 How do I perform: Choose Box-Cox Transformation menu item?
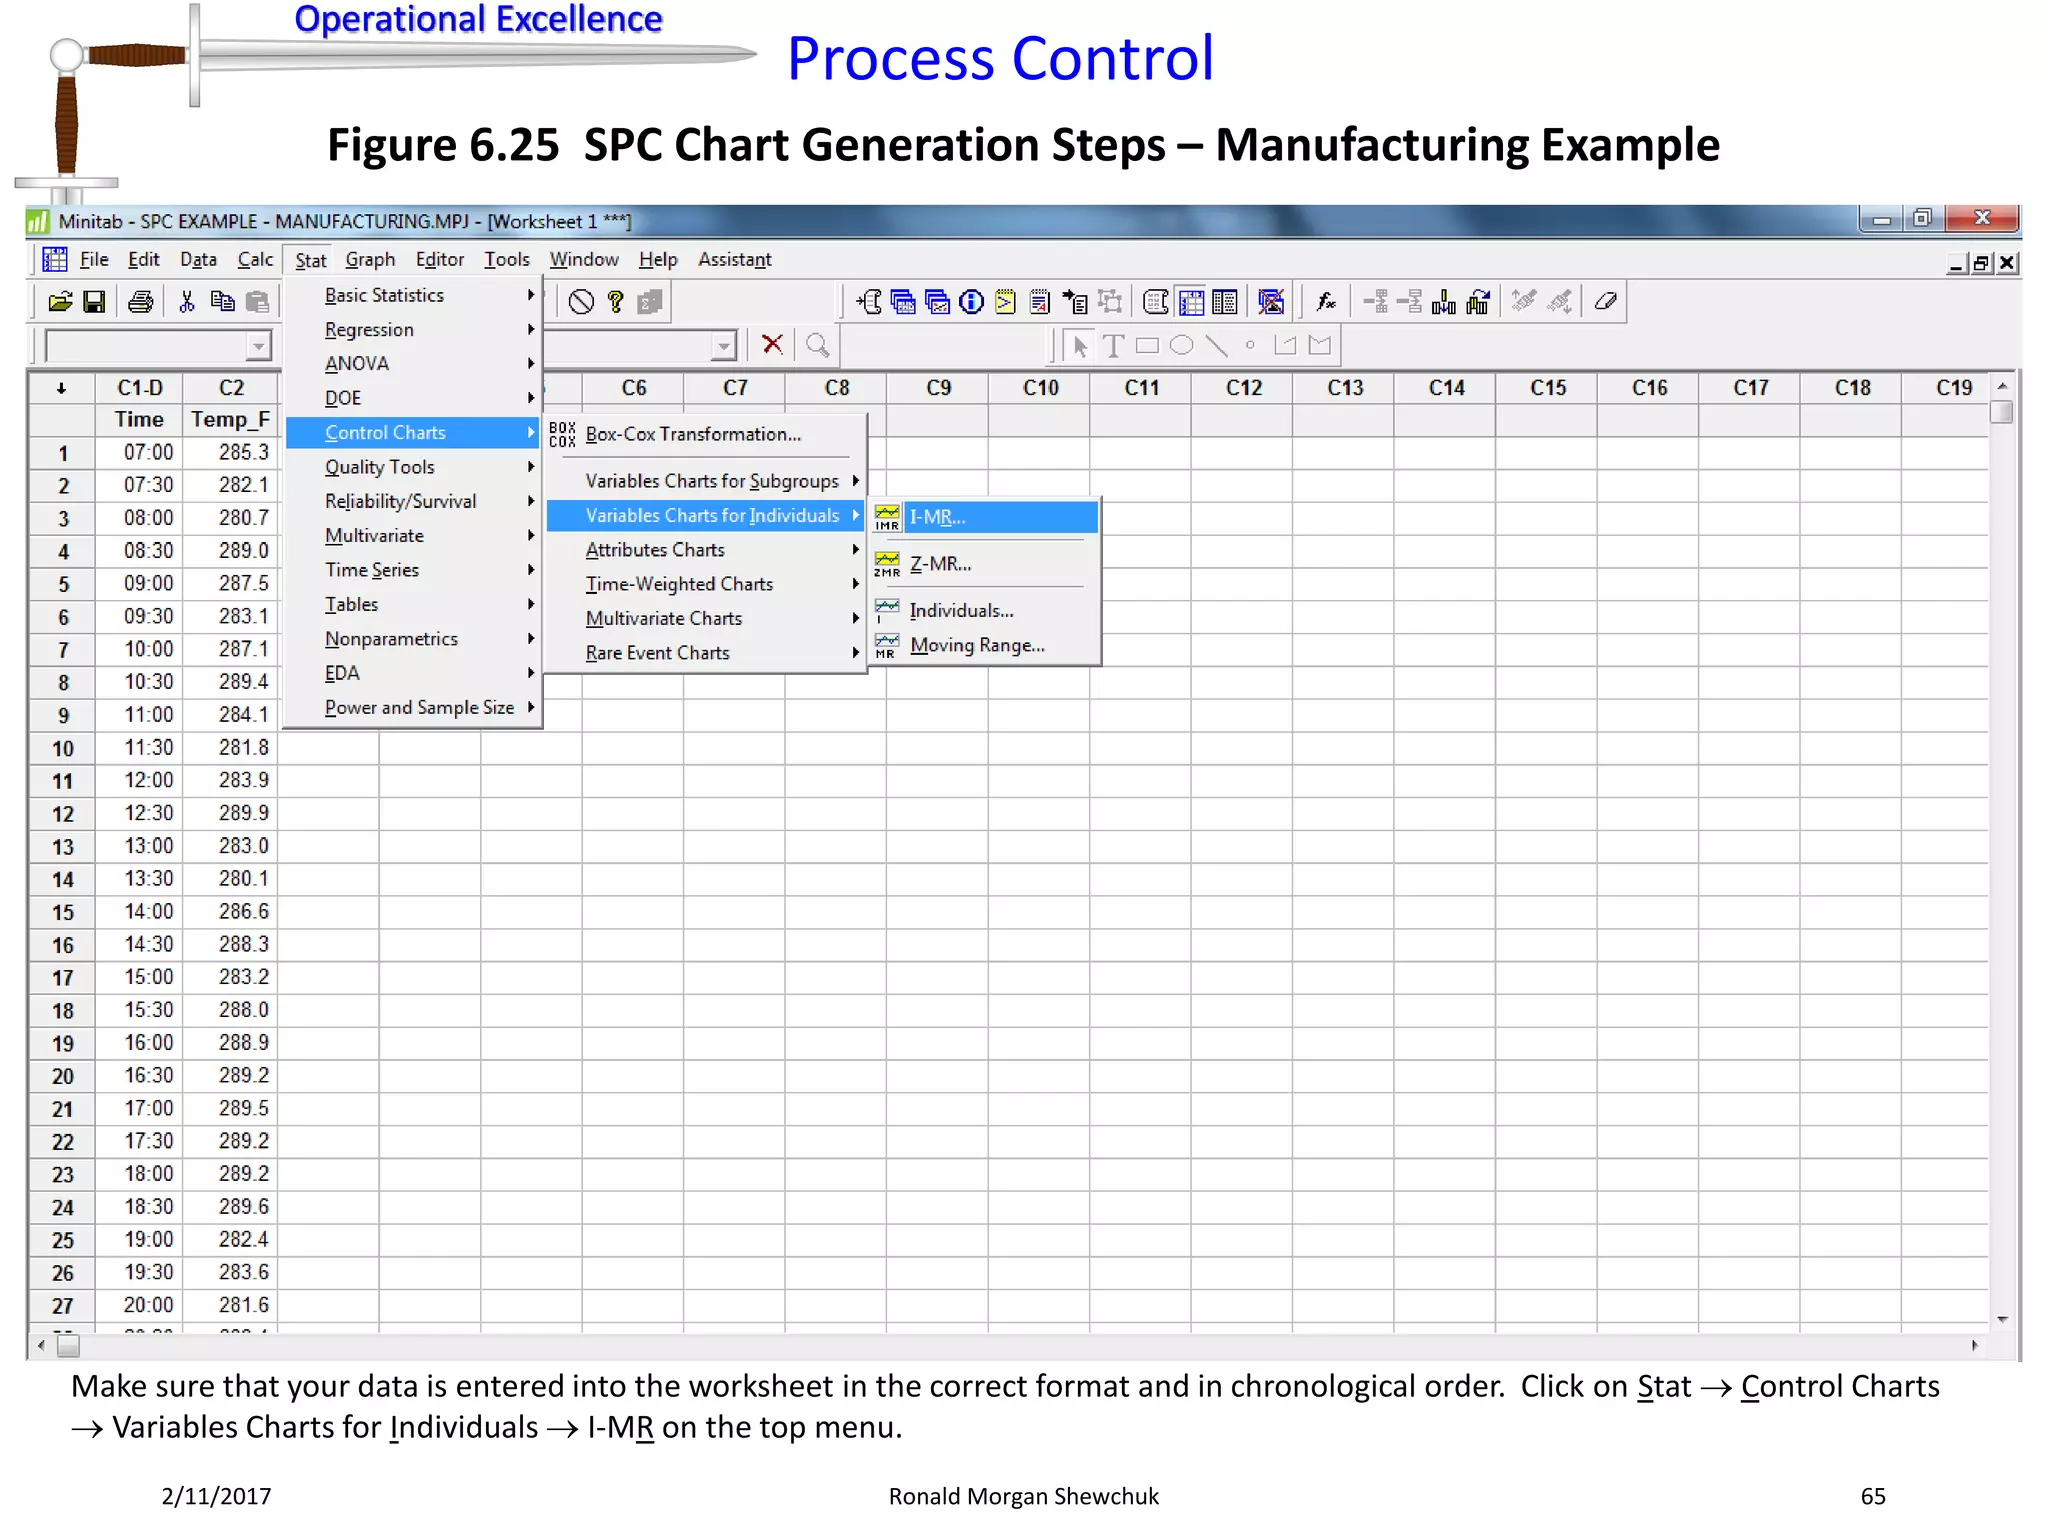click(706, 434)
